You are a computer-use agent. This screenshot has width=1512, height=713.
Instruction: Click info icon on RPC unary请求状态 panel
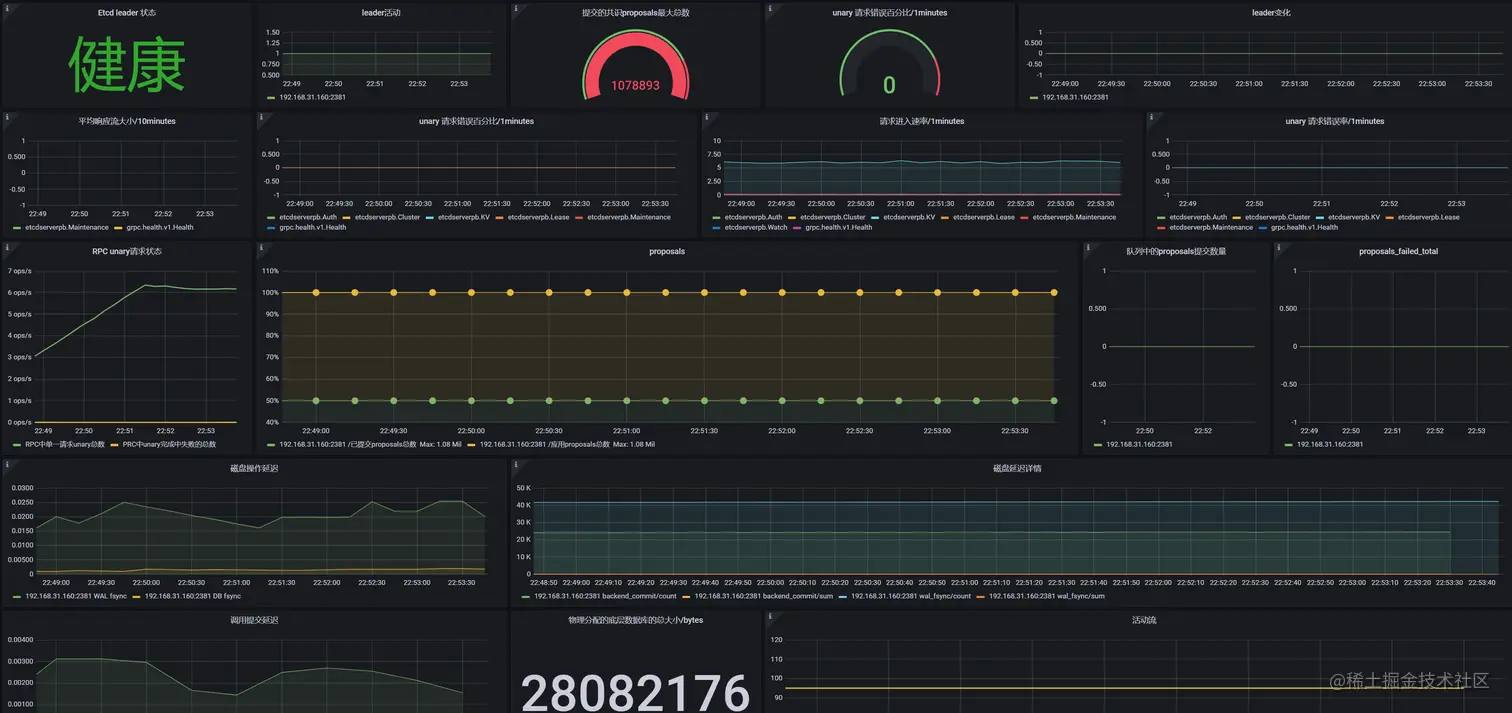click(x=7, y=247)
